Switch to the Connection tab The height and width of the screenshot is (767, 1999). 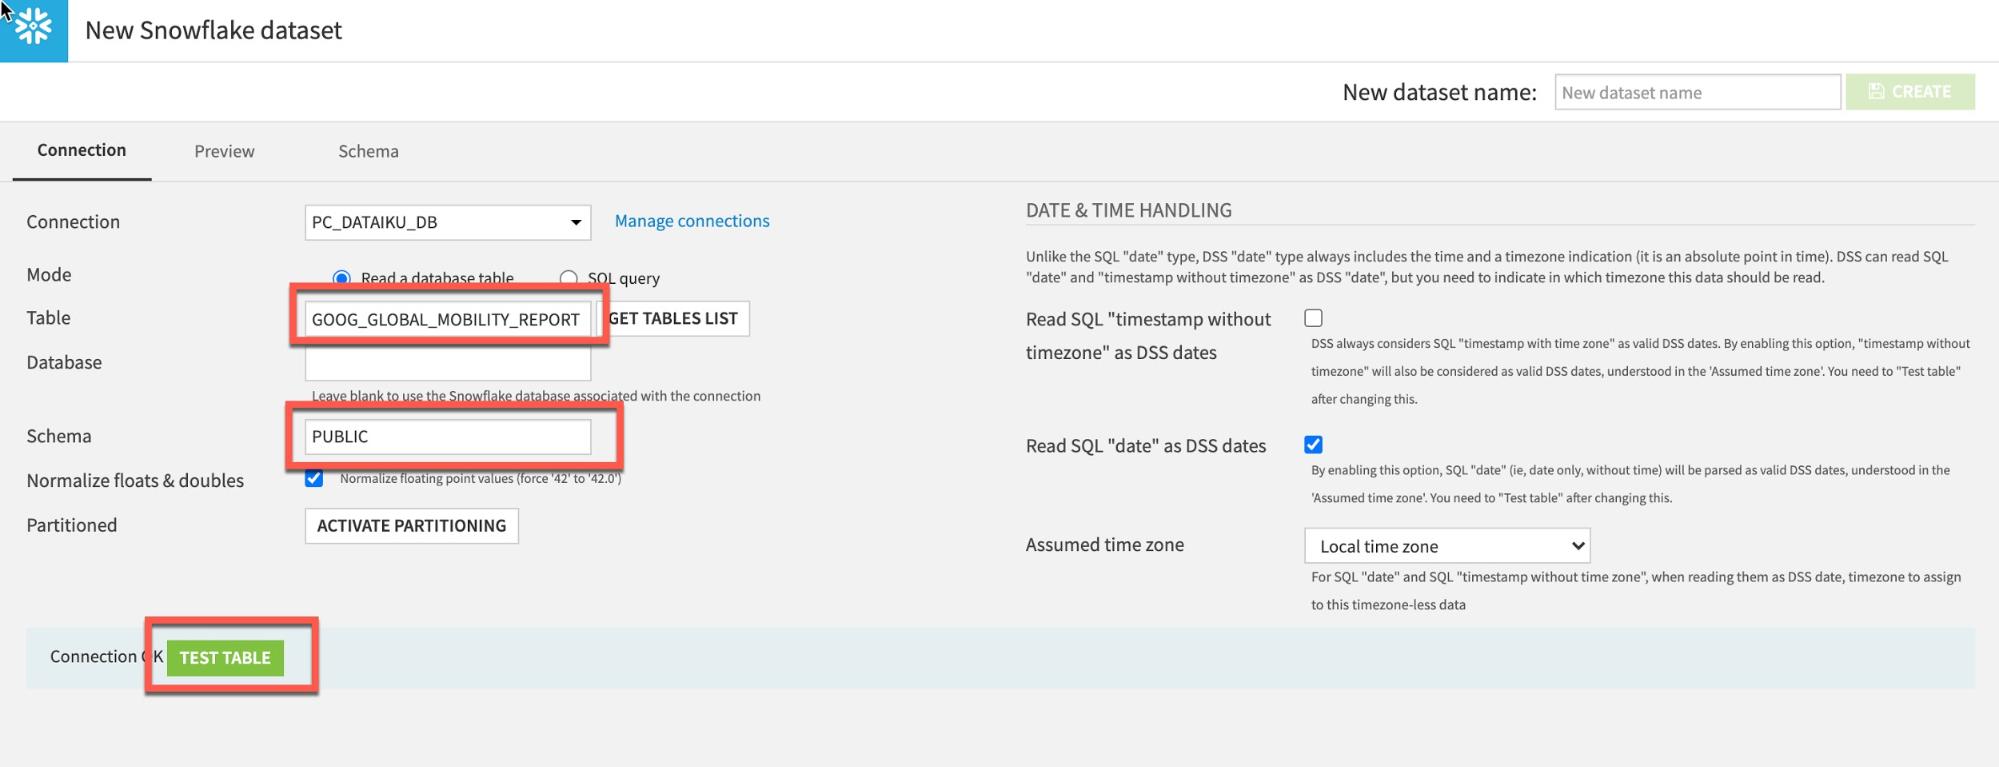82,150
